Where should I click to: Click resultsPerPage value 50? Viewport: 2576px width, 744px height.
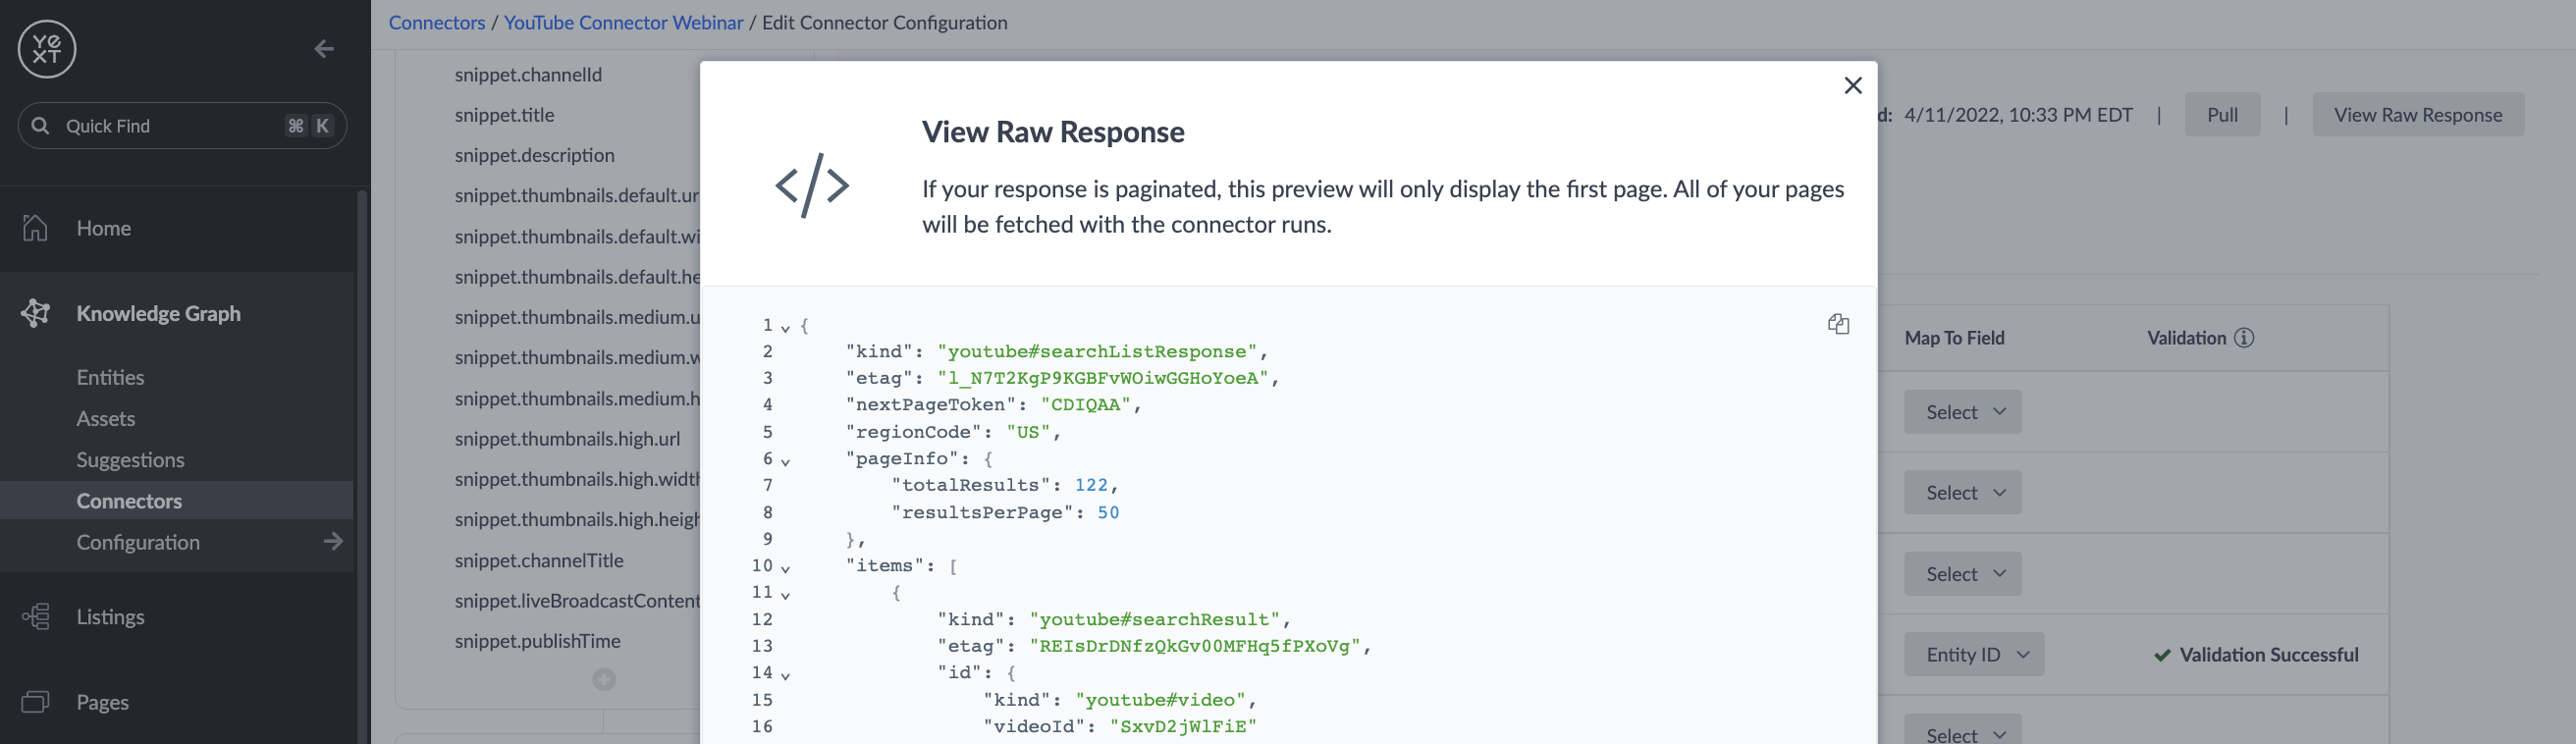tap(1108, 512)
